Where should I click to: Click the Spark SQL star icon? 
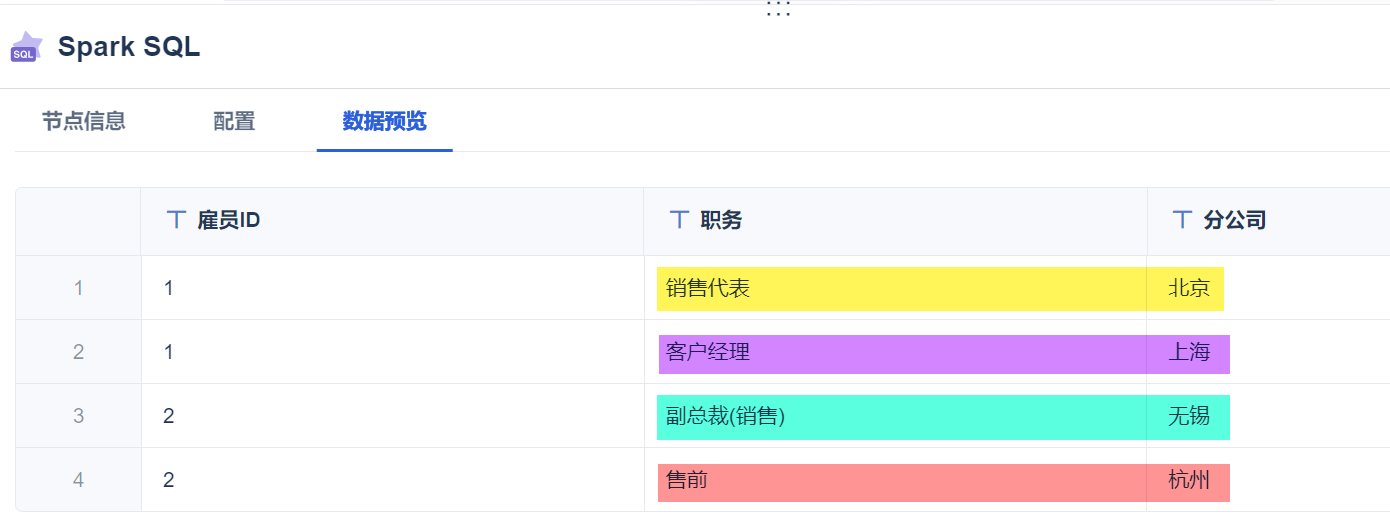tap(26, 47)
